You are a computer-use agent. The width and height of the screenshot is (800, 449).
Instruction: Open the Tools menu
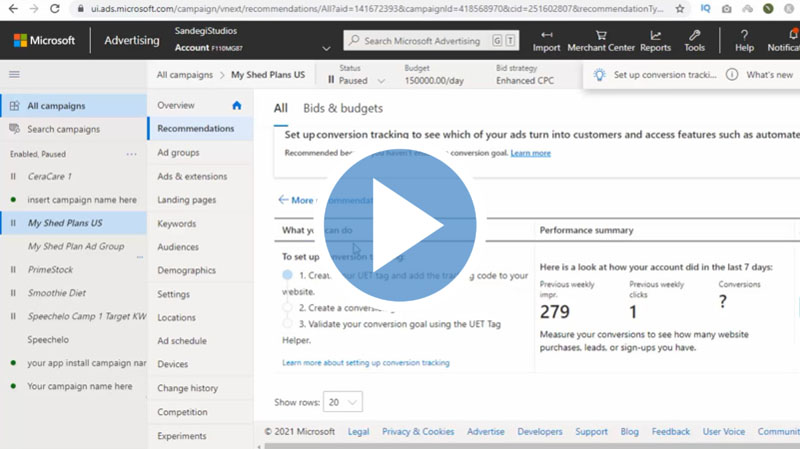point(694,41)
